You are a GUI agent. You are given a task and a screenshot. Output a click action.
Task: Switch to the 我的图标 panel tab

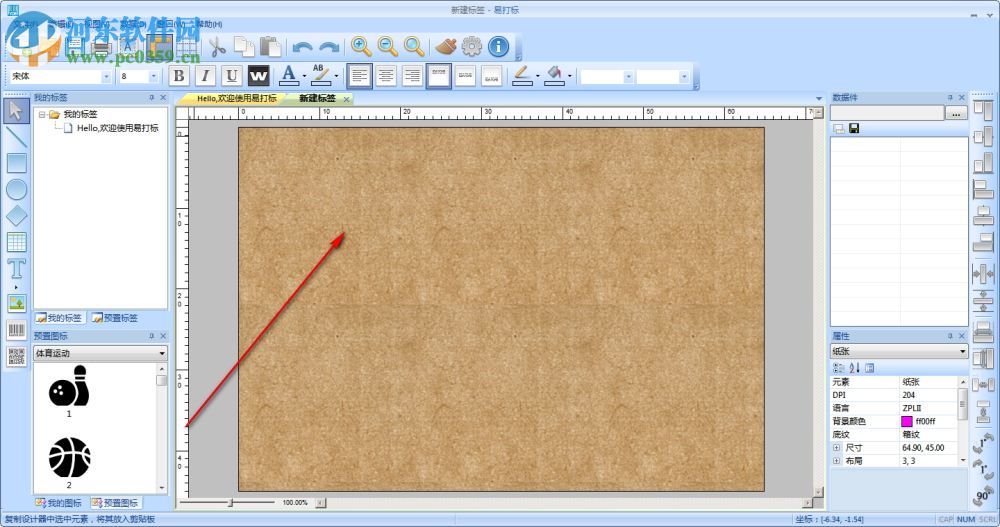(x=59, y=503)
